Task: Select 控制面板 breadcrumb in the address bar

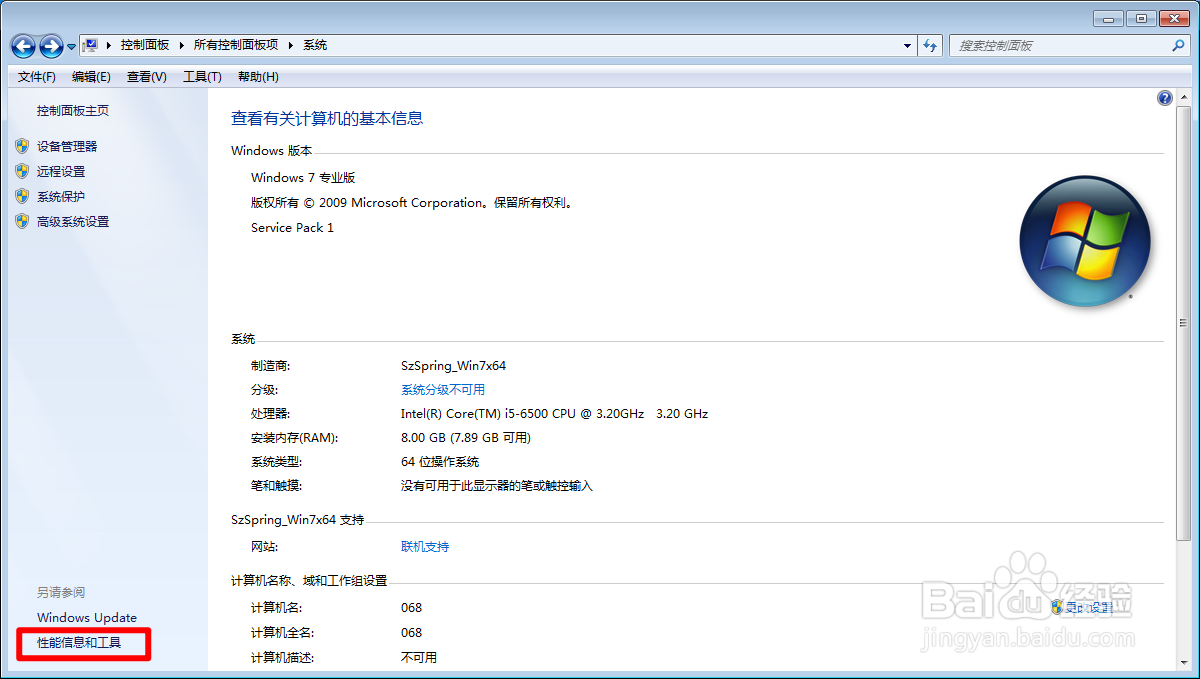Action: [145, 45]
